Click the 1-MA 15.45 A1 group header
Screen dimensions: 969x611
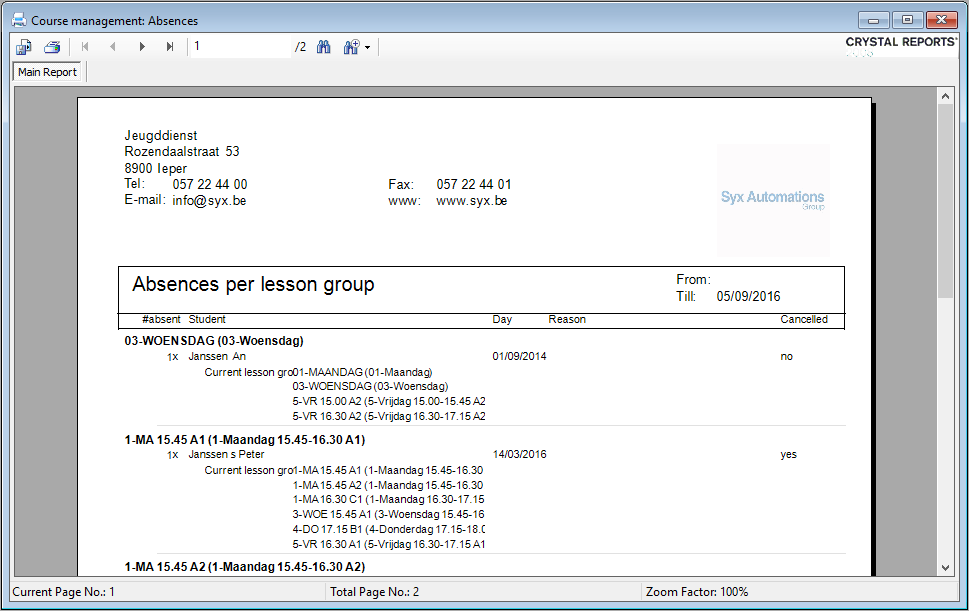244,439
